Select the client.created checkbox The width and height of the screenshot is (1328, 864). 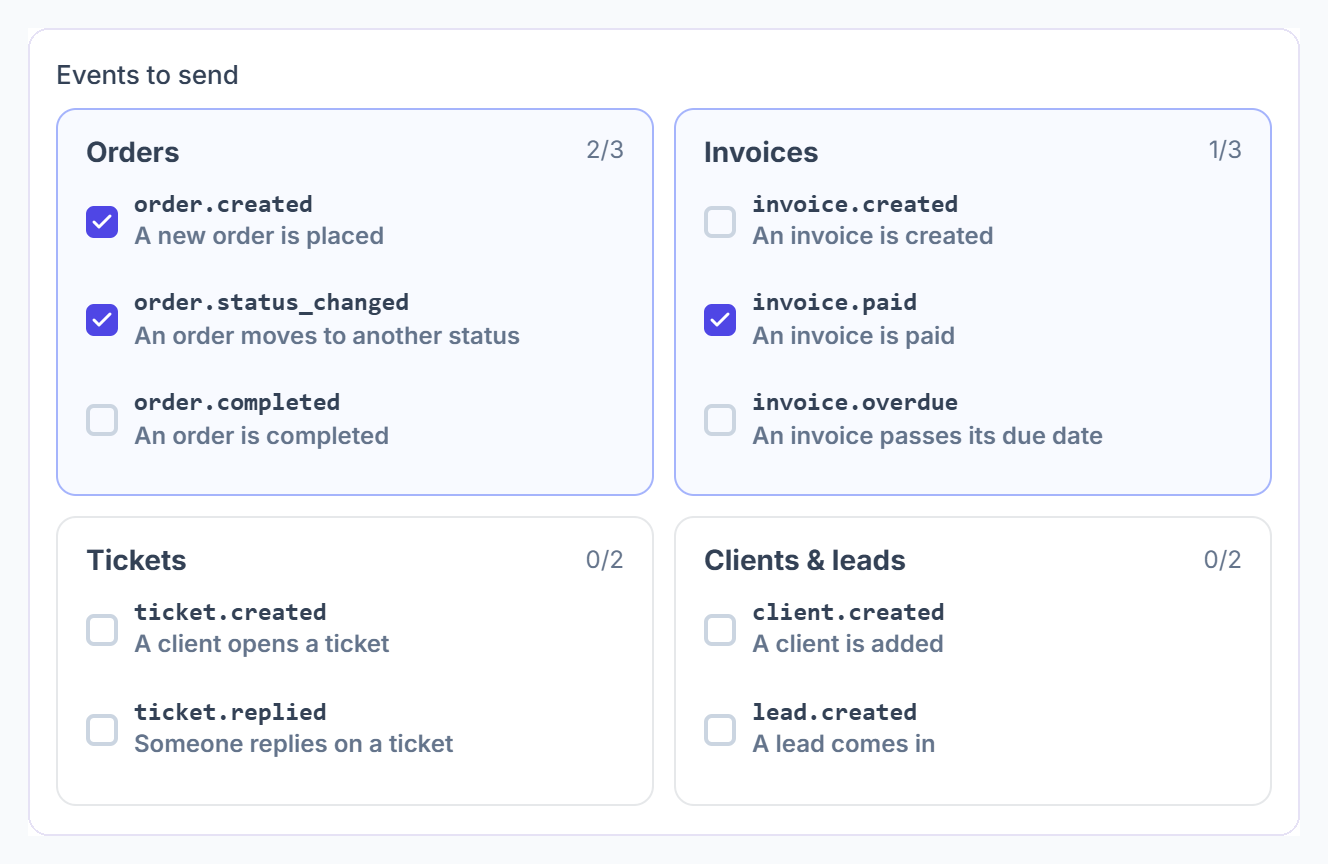tap(720, 630)
